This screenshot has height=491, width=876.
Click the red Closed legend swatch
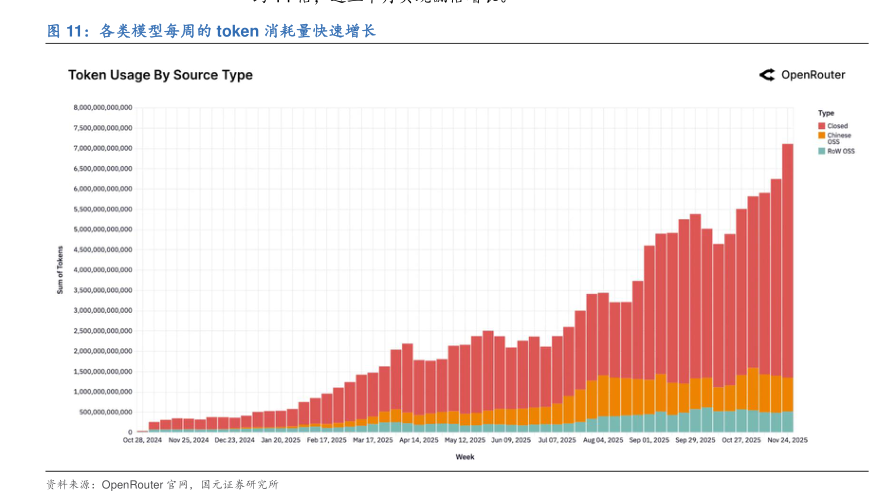[x=821, y=126]
